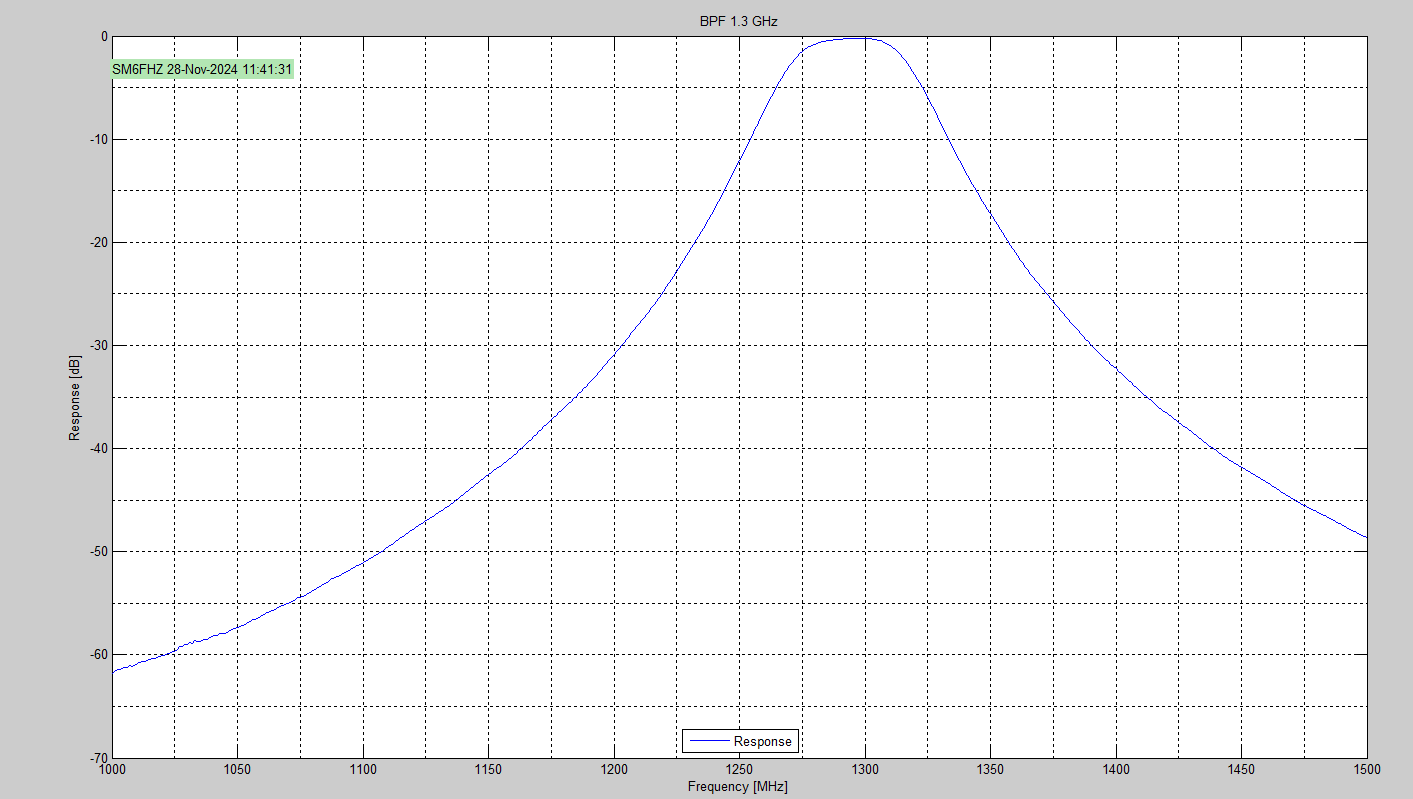Click the -50 y-axis tick label
The height and width of the screenshot is (799, 1413).
coord(98,552)
